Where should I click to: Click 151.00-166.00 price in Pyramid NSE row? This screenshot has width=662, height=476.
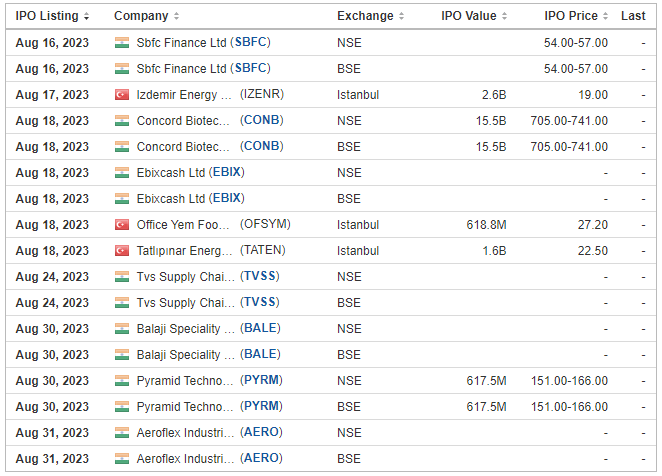click(569, 381)
